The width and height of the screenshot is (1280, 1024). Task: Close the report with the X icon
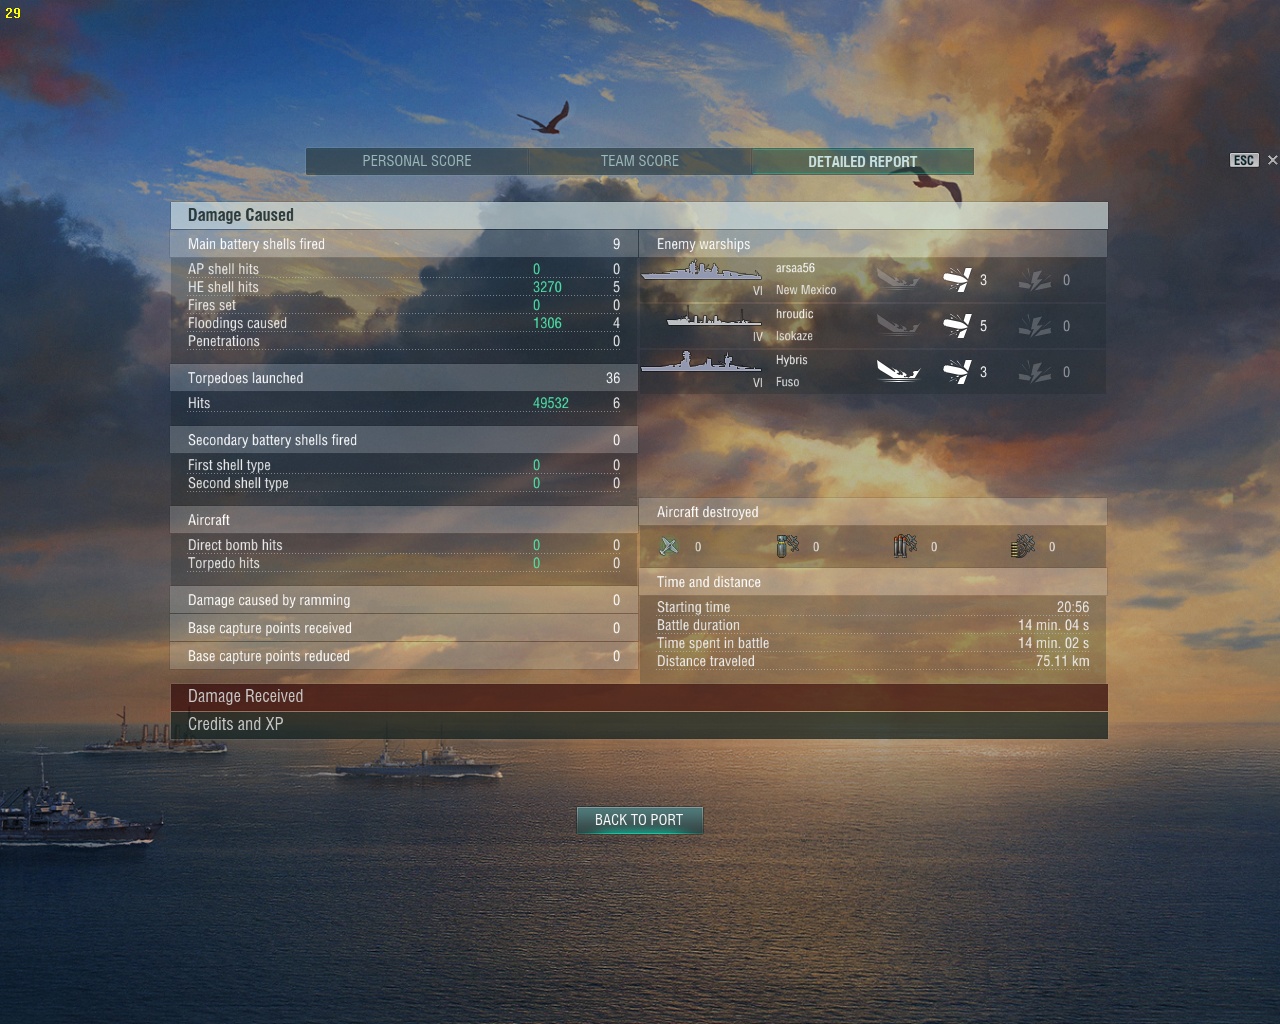coord(1272,160)
